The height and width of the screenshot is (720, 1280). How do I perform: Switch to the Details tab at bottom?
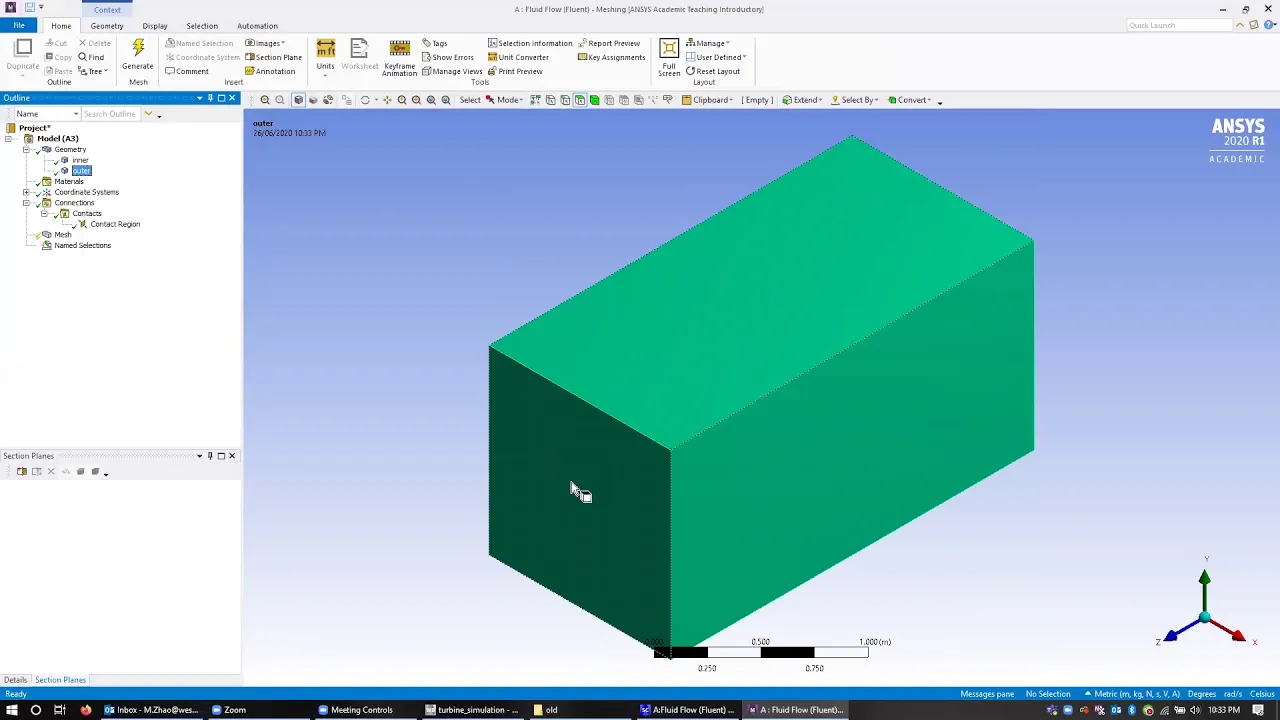[x=15, y=680]
